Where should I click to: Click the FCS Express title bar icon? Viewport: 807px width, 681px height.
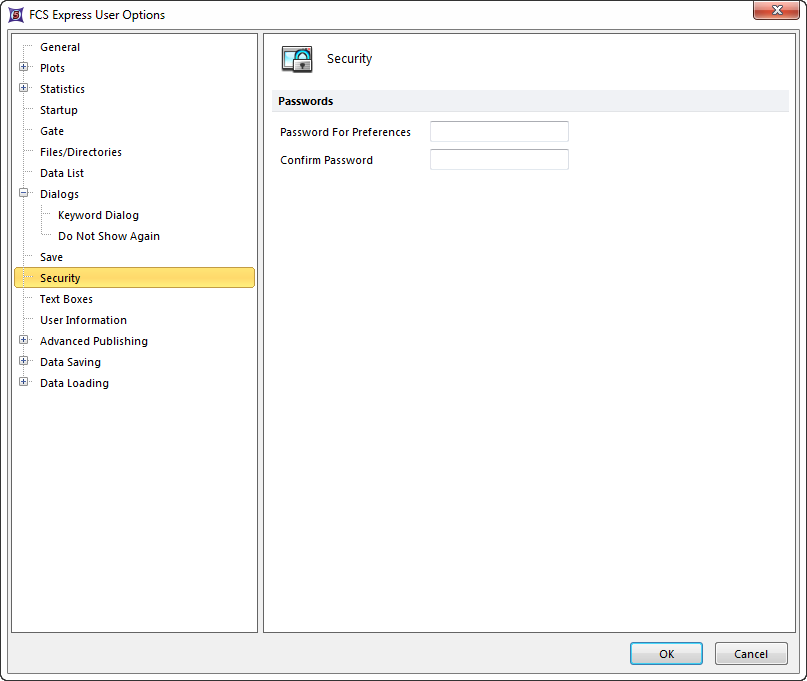click(x=16, y=15)
